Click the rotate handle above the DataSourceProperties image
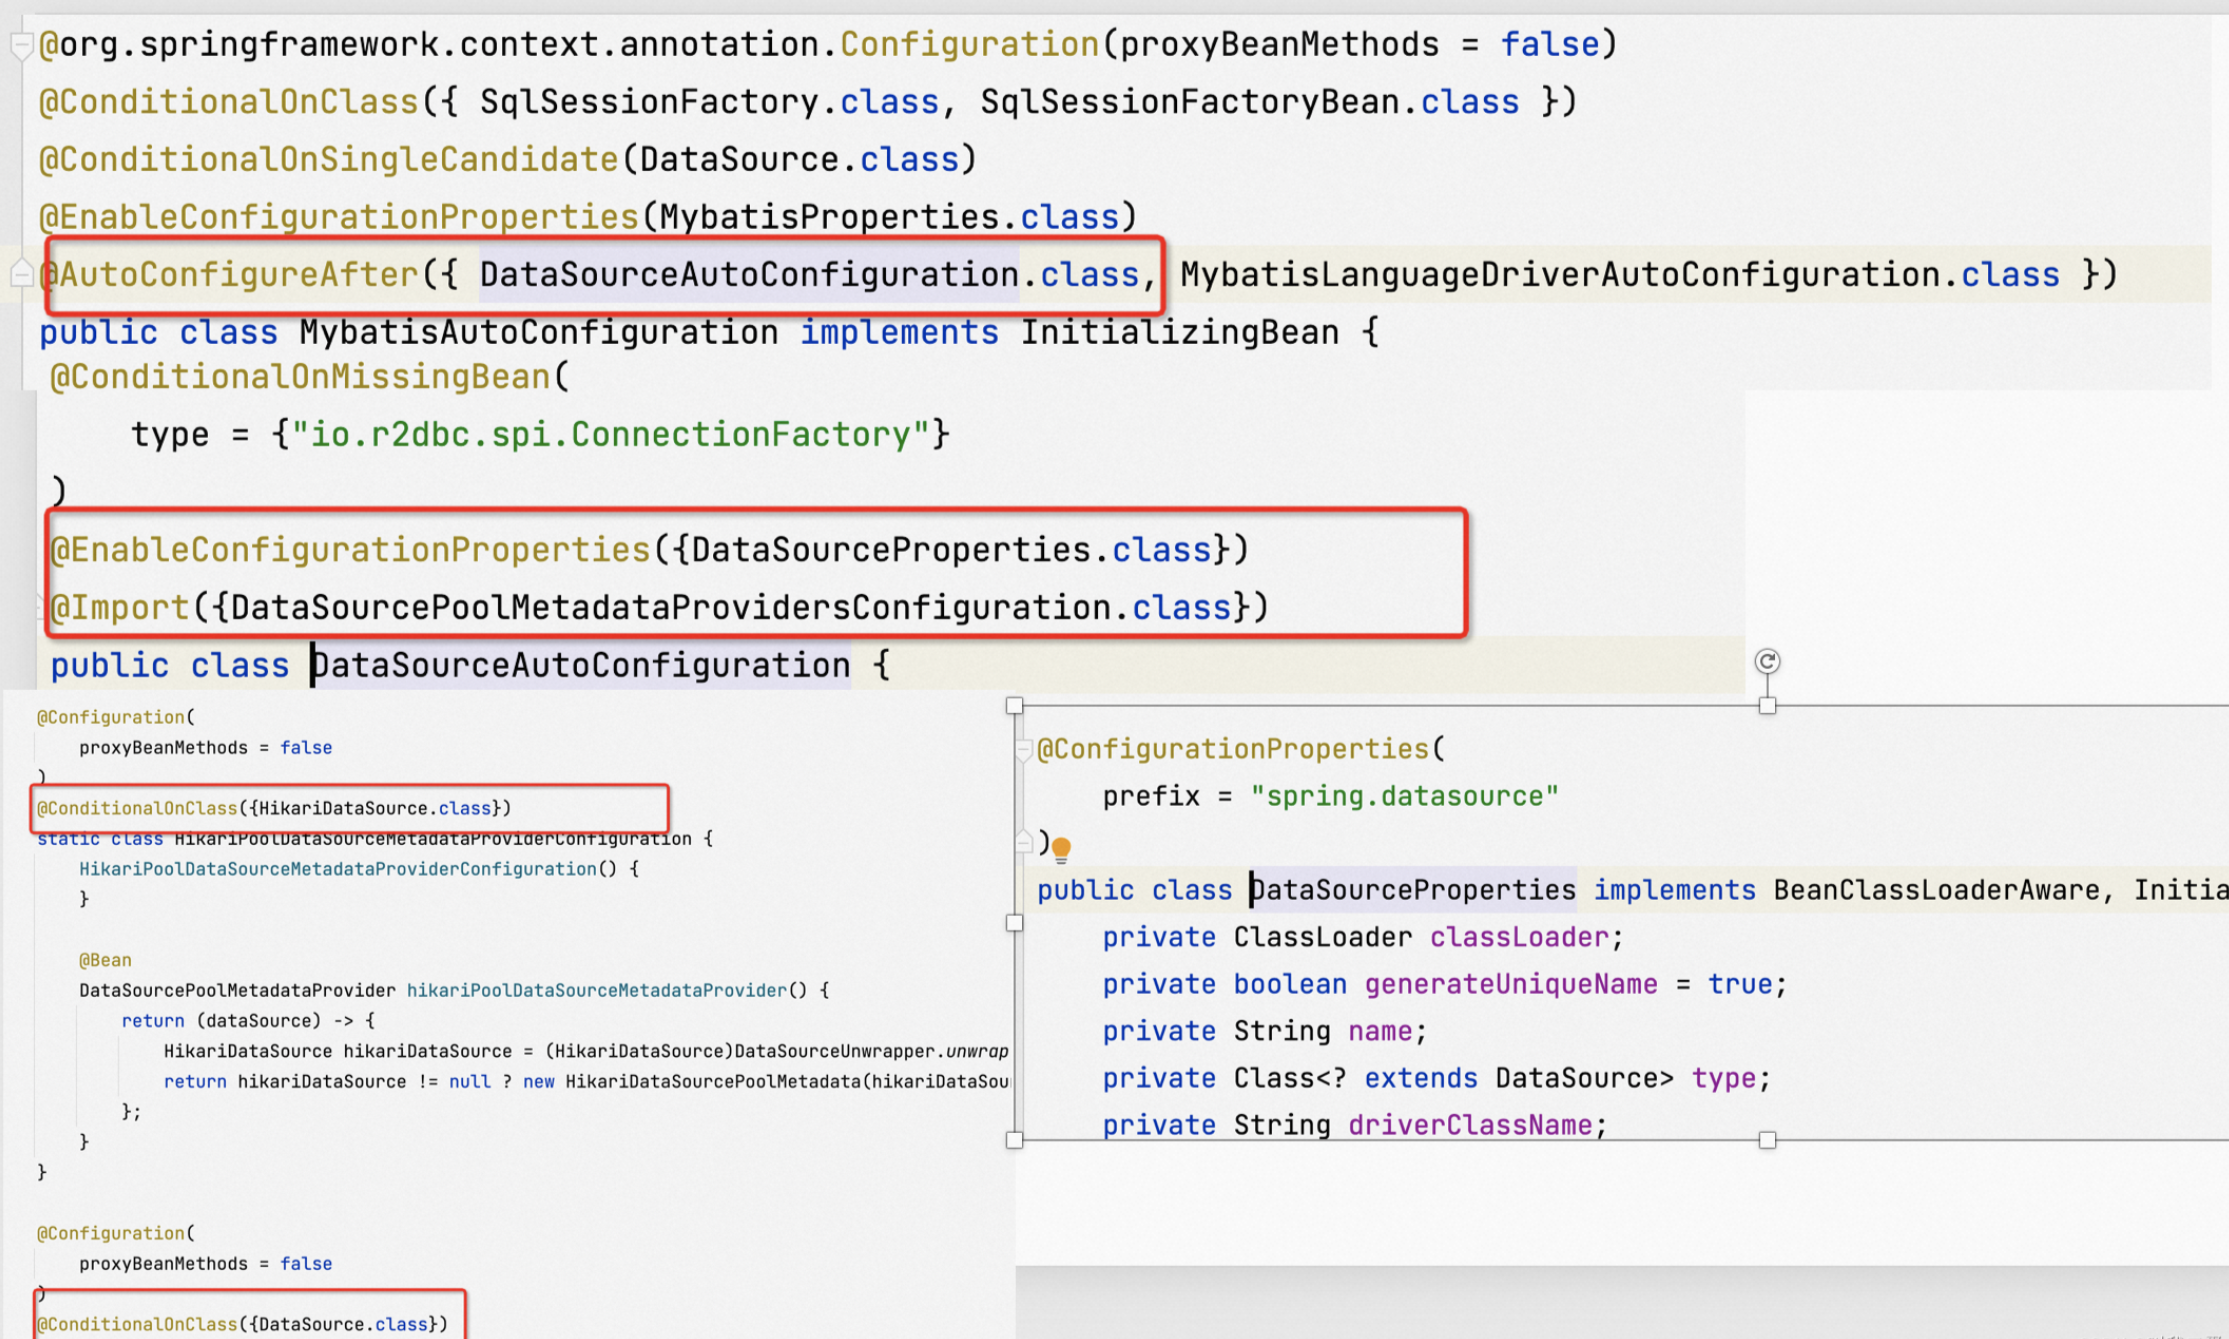This screenshot has height=1339, width=2229. click(x=1767, y=661)
